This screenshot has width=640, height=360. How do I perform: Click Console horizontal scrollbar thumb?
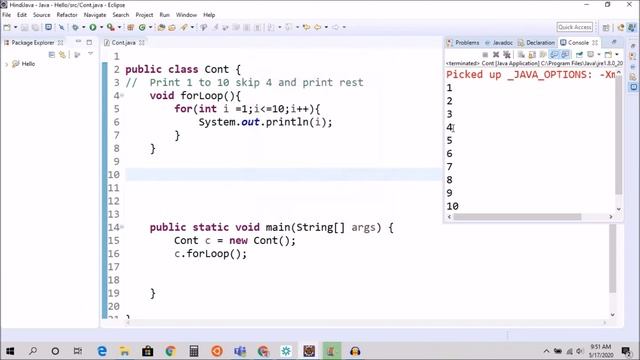pyautogui.click(x=517, y=217)
